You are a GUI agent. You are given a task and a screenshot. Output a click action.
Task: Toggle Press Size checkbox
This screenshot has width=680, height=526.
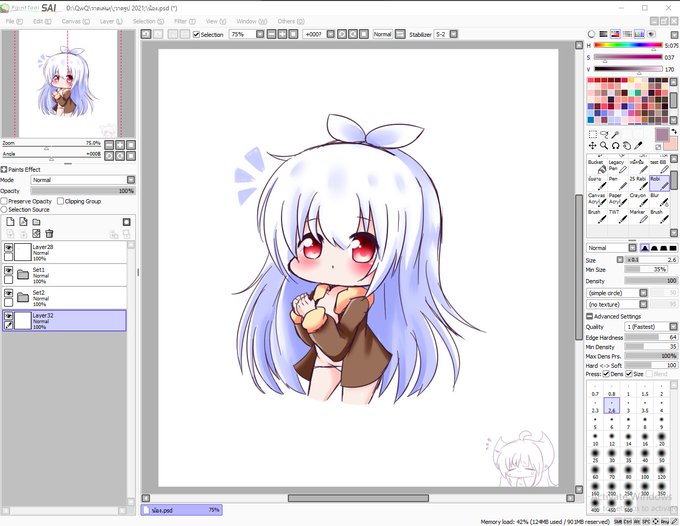coord(629,374)
